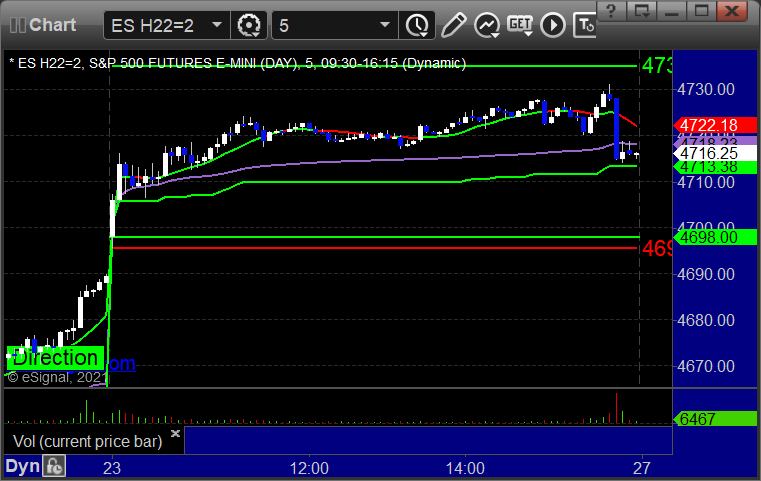761x481 pixels.
Task: Click the Chart window title label
Action: (52, 25)
